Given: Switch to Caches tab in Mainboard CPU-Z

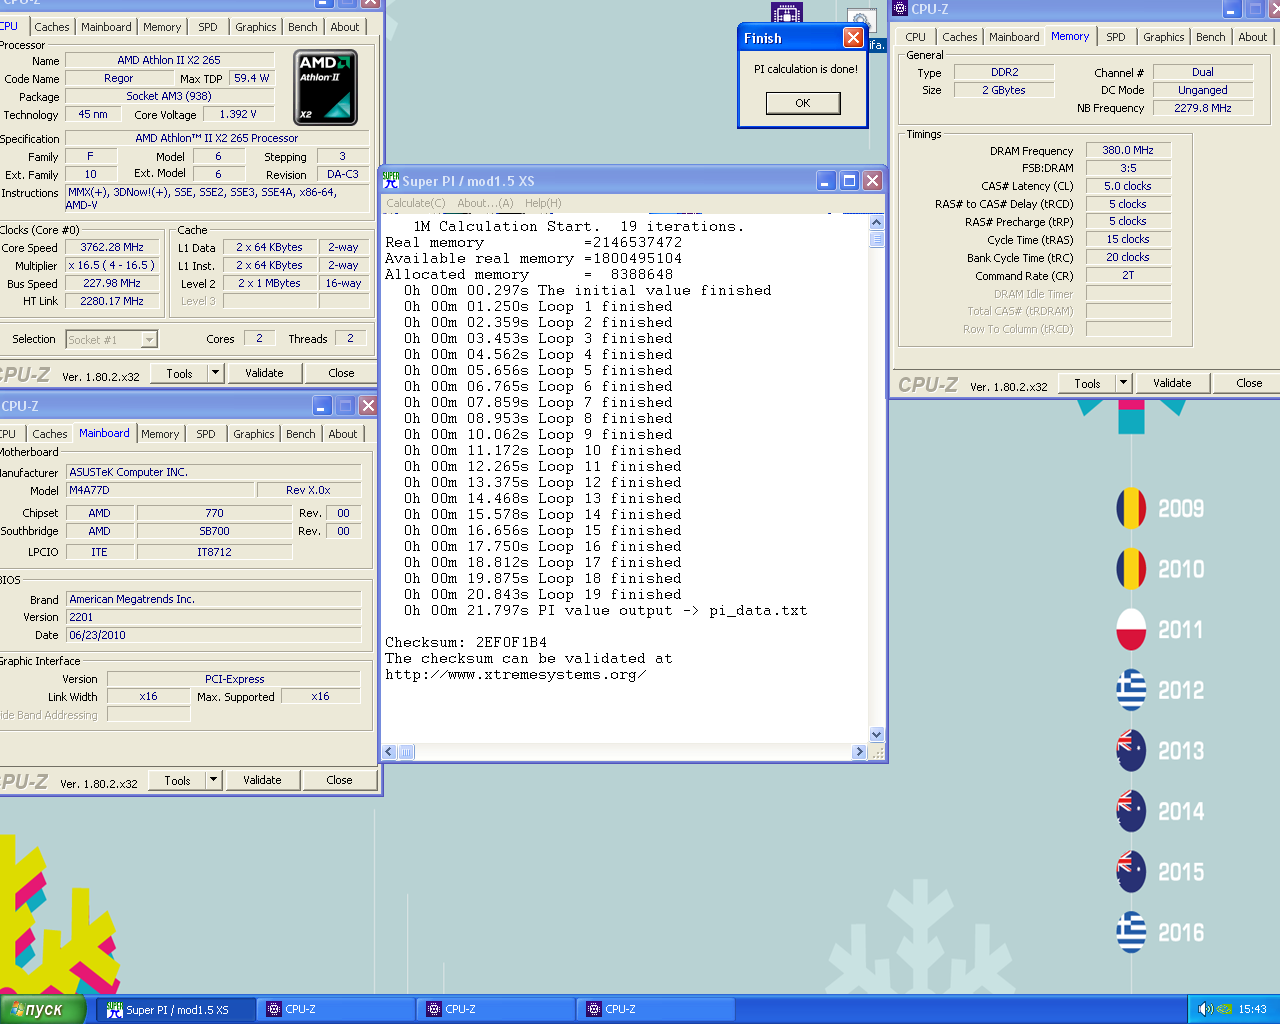Looking at the screenshot, I should tap(50, 434).
